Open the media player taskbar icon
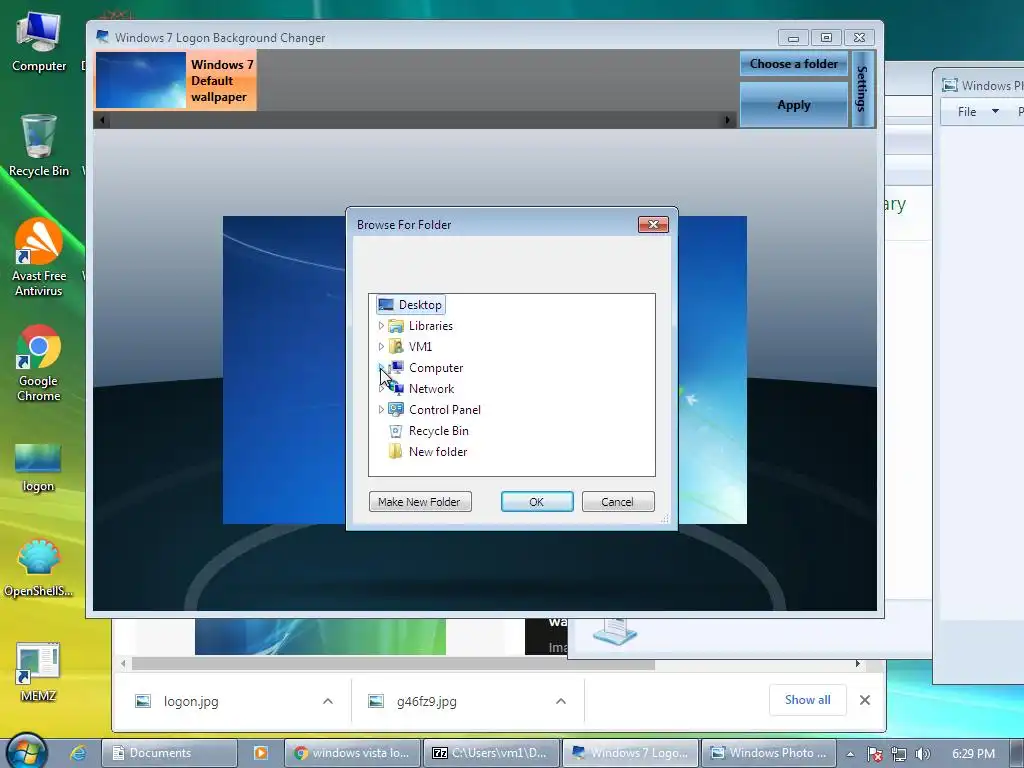This screenshot has height=768, width=1024. click(261, 753)
